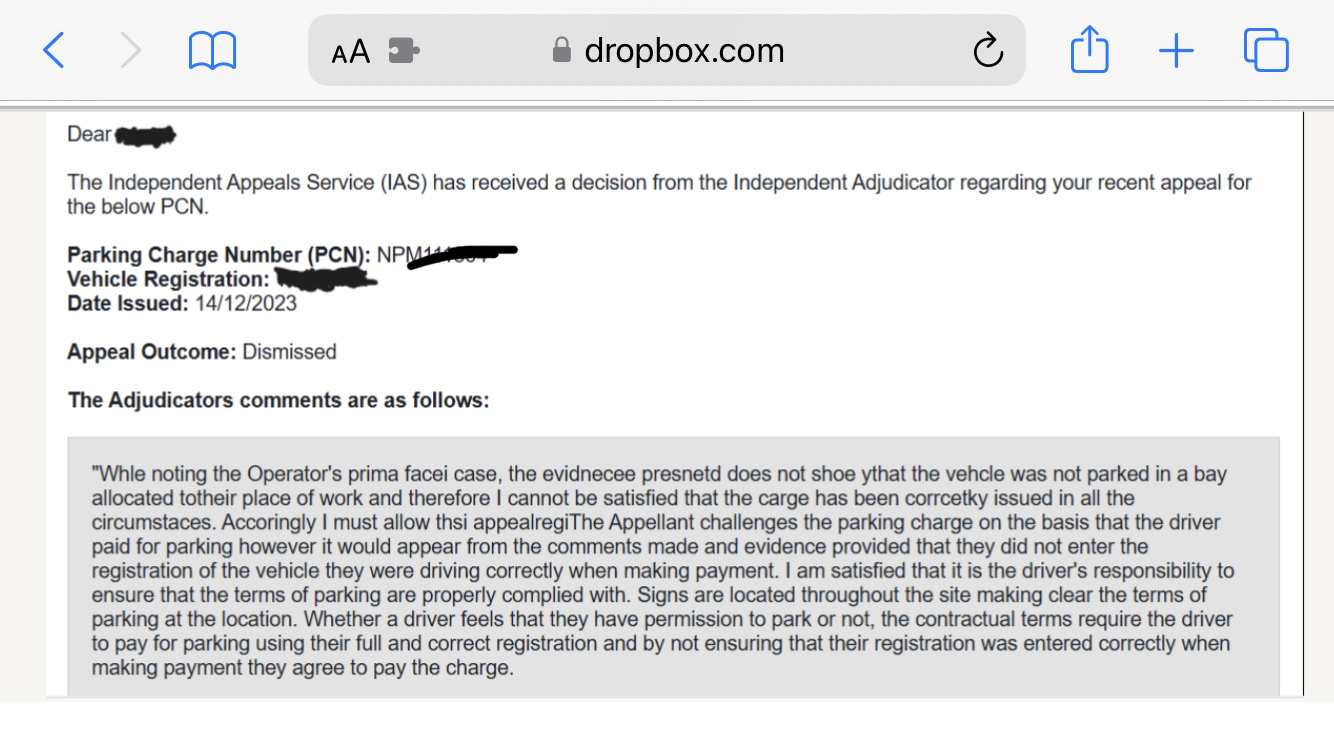Screen dimensions: 1334x750
Task: Click the 'Appeal Outcome: Dismissed' line
Action: pos(202,352)
